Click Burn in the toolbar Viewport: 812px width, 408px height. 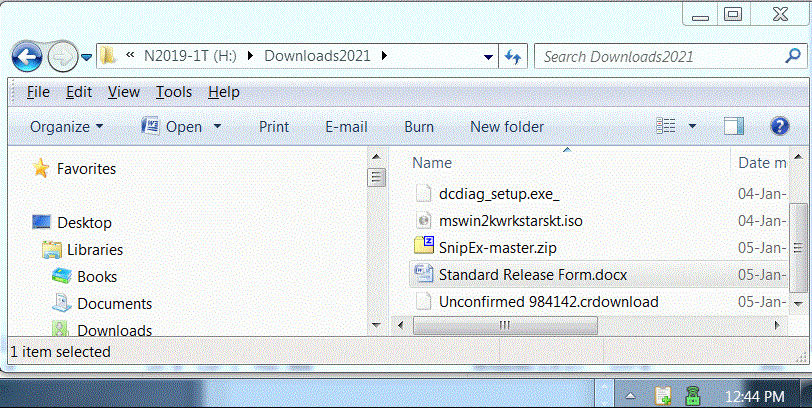[419, 127]
